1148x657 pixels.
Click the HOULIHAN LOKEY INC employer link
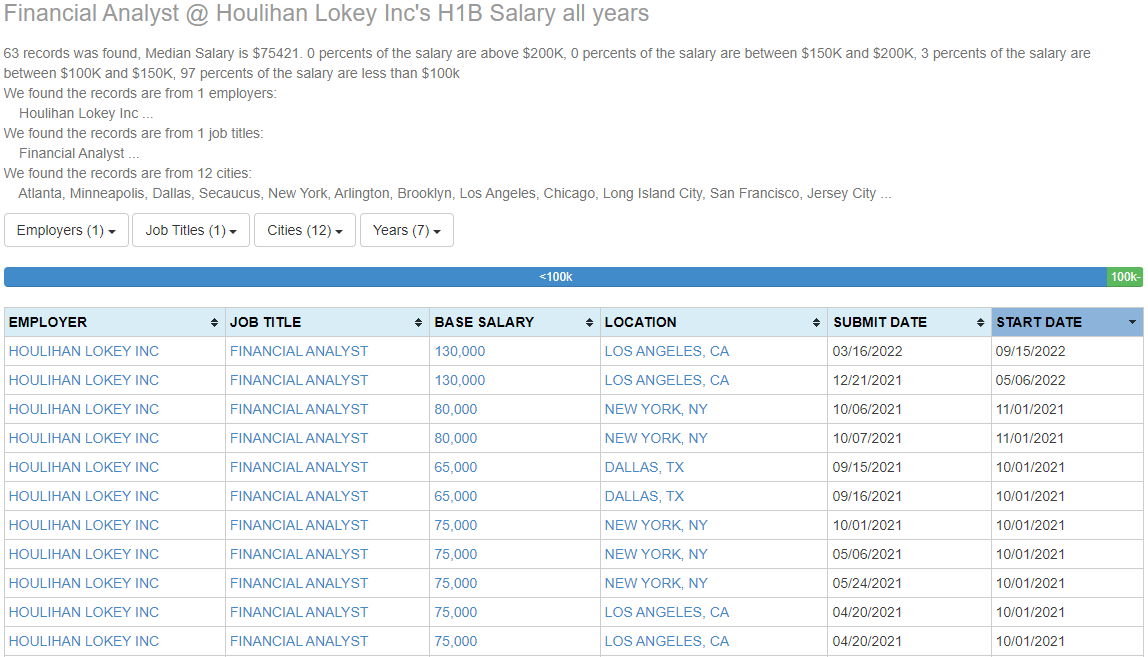pyautogui.click(x=83, y=351)
